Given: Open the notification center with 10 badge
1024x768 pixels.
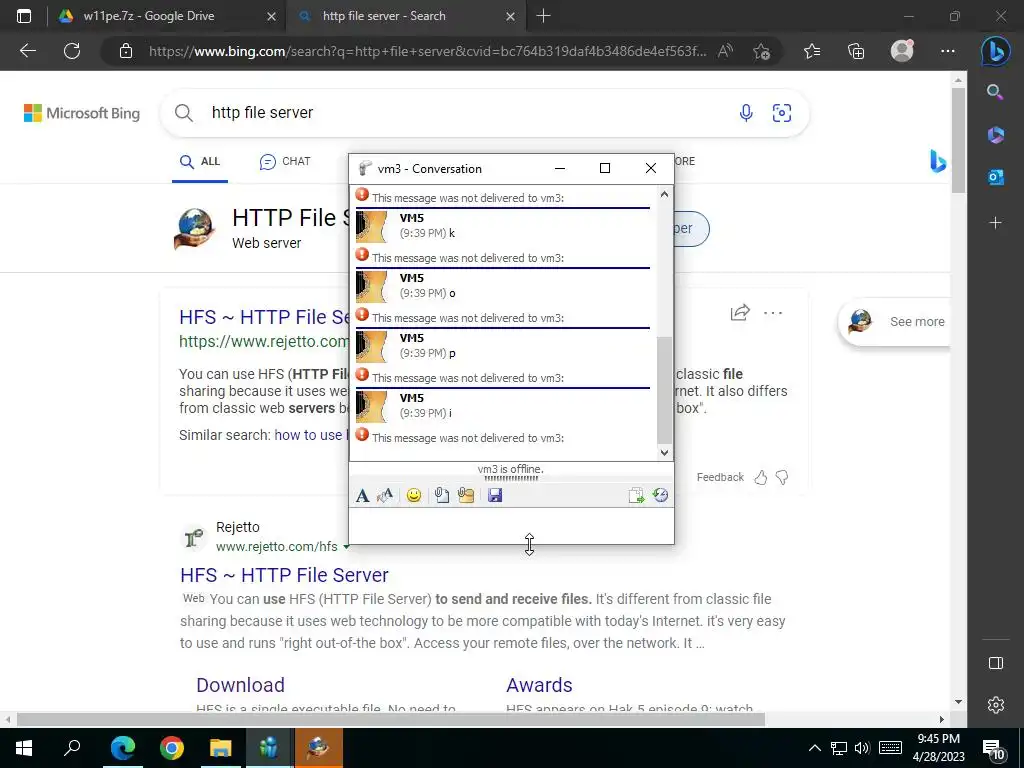Looking at the screenshot, I should 993,748.
